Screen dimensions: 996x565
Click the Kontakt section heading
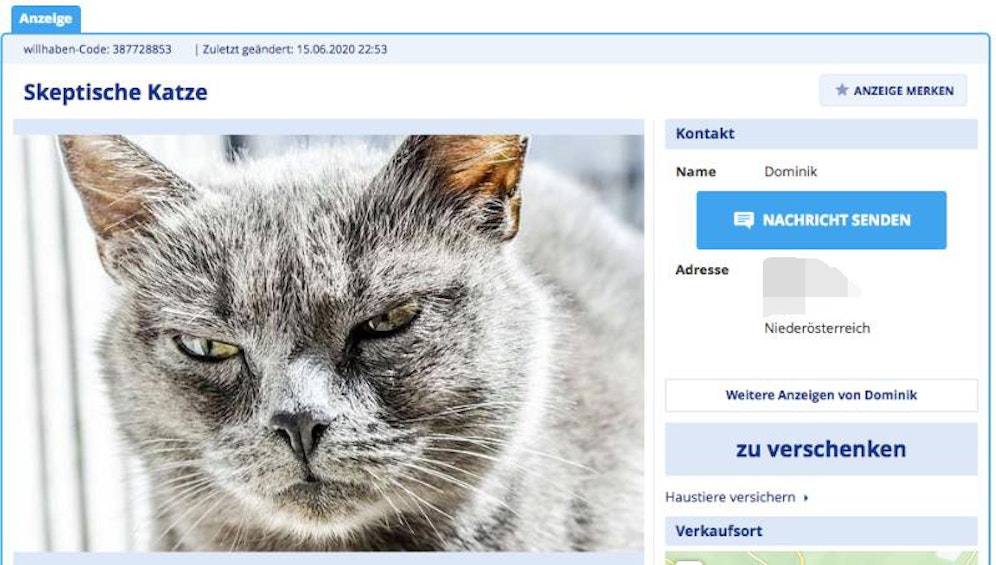click(x=704, y=133)
